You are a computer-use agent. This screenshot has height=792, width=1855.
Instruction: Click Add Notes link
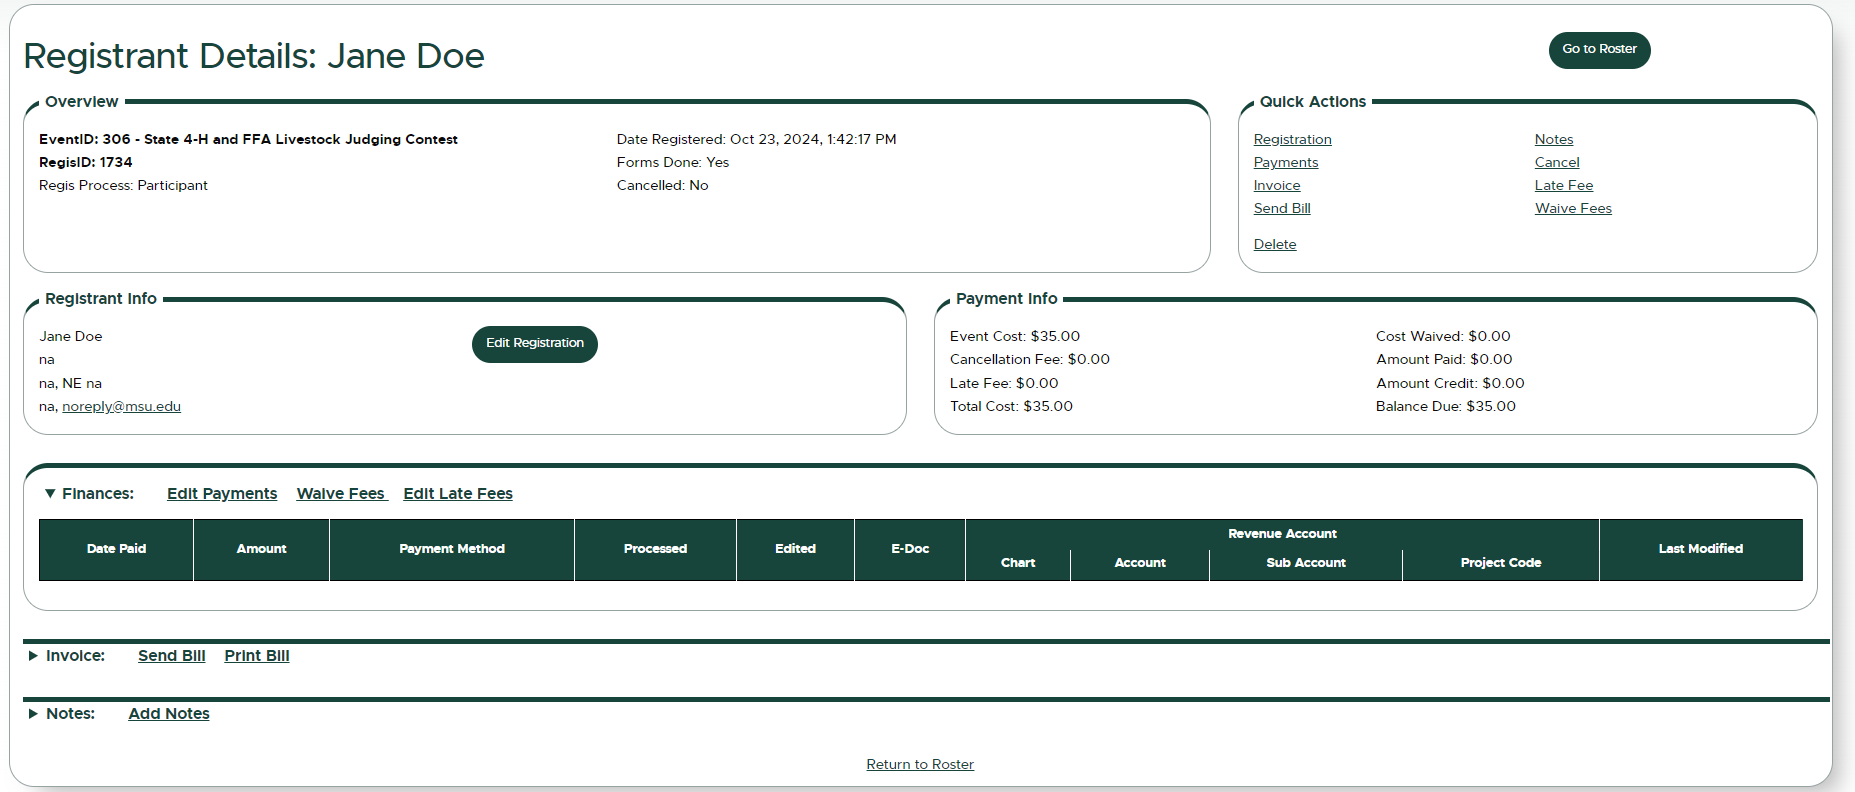click(168, 714)
